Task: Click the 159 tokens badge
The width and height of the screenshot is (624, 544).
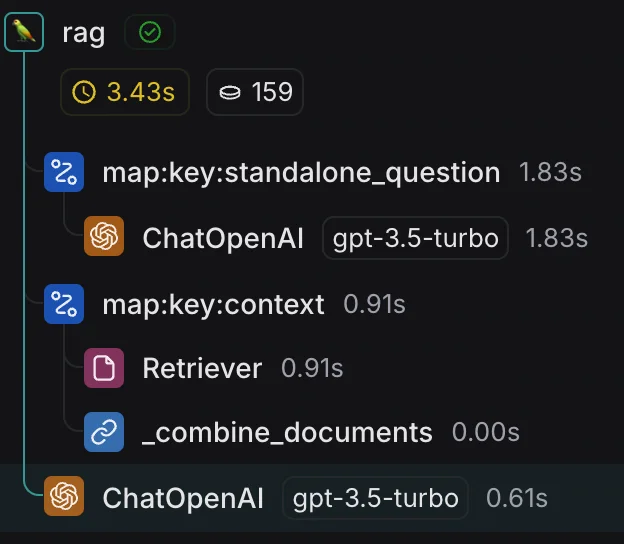Action: [255, 93]
